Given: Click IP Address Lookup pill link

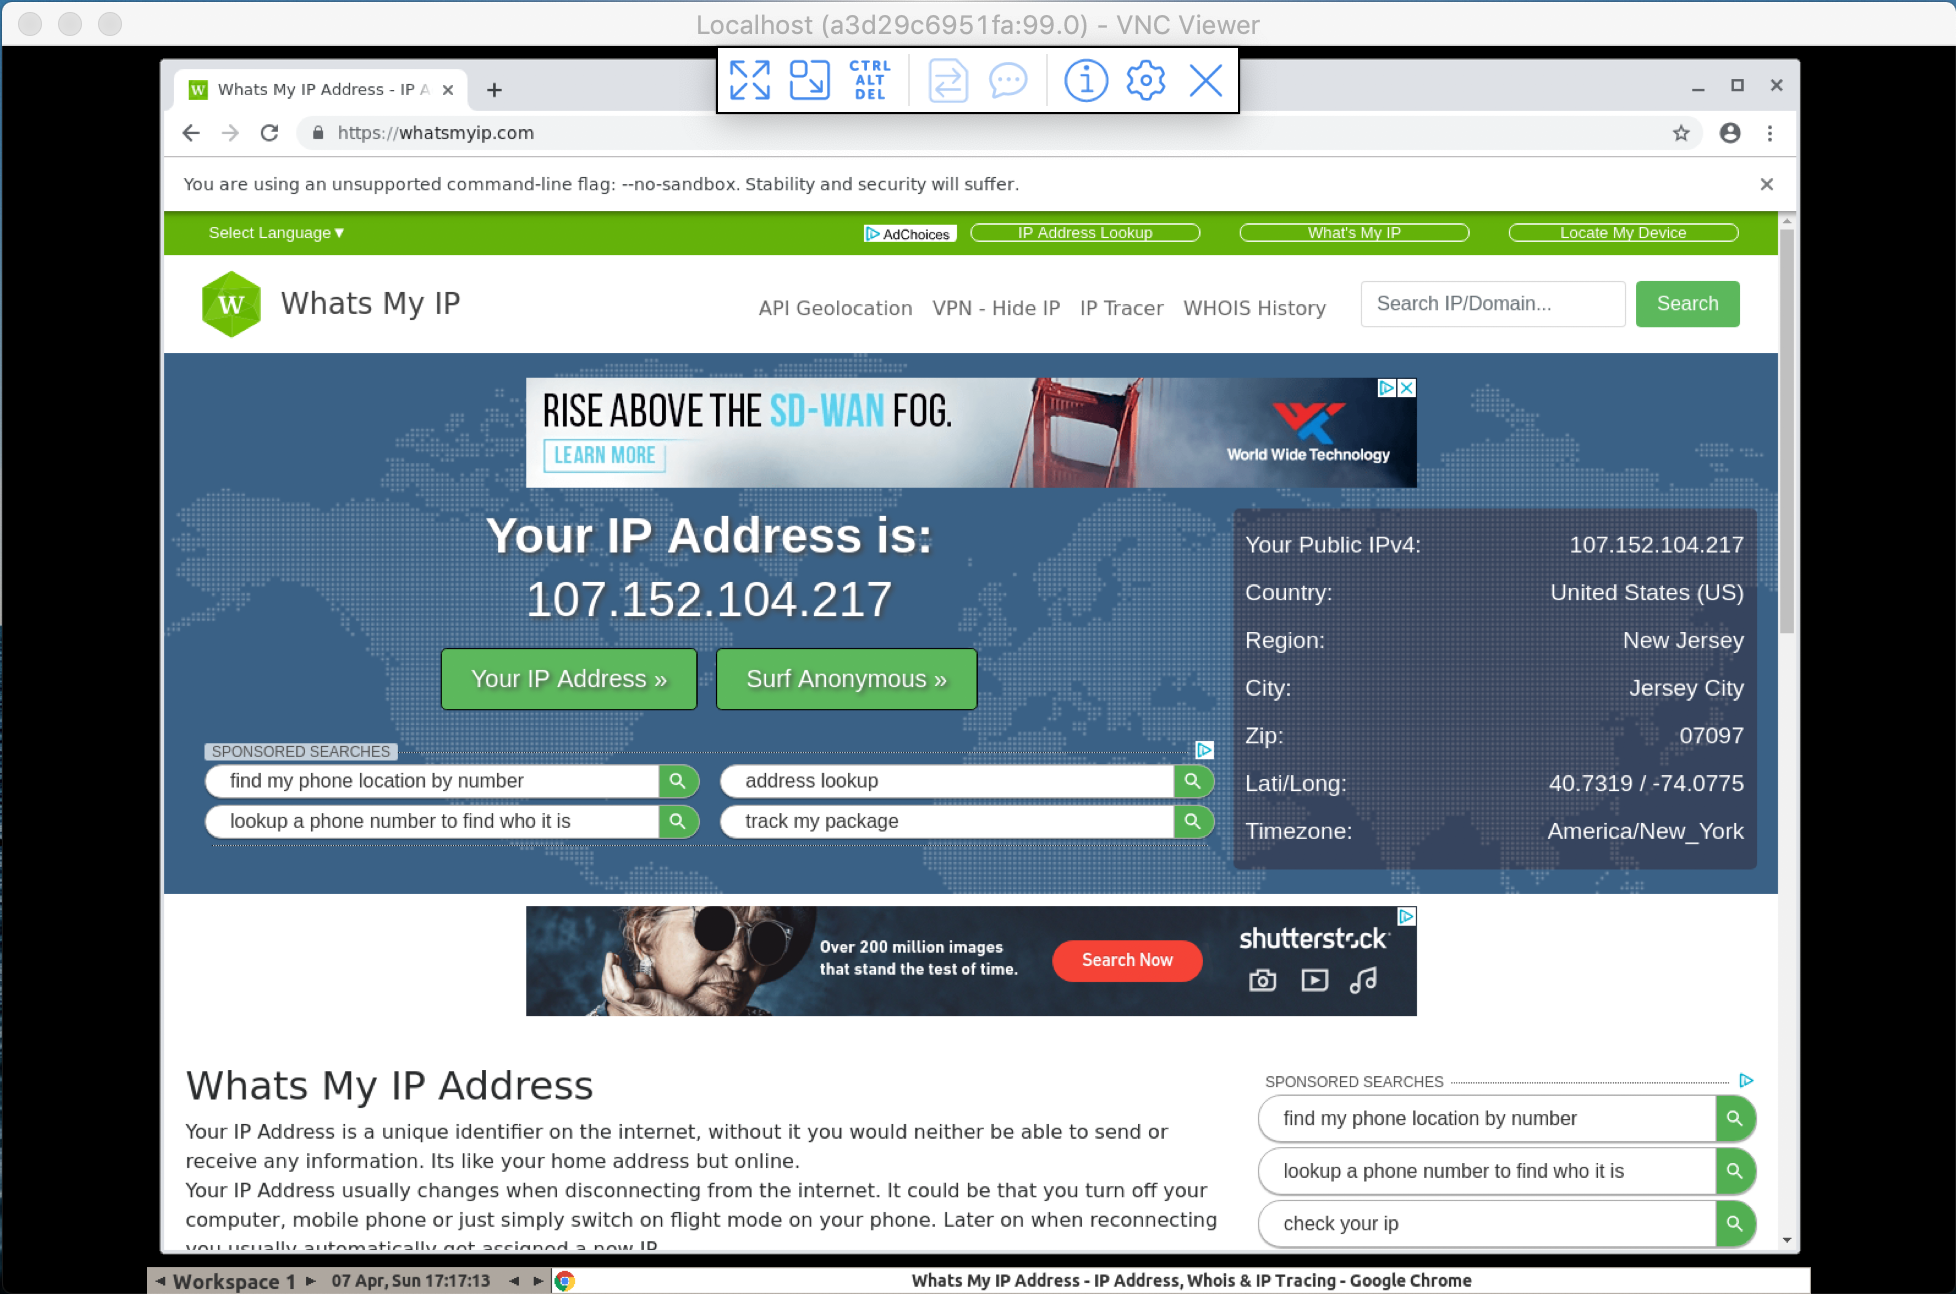Looking at the screenshot, I should pyautogui.click(x=1085, y=233).
